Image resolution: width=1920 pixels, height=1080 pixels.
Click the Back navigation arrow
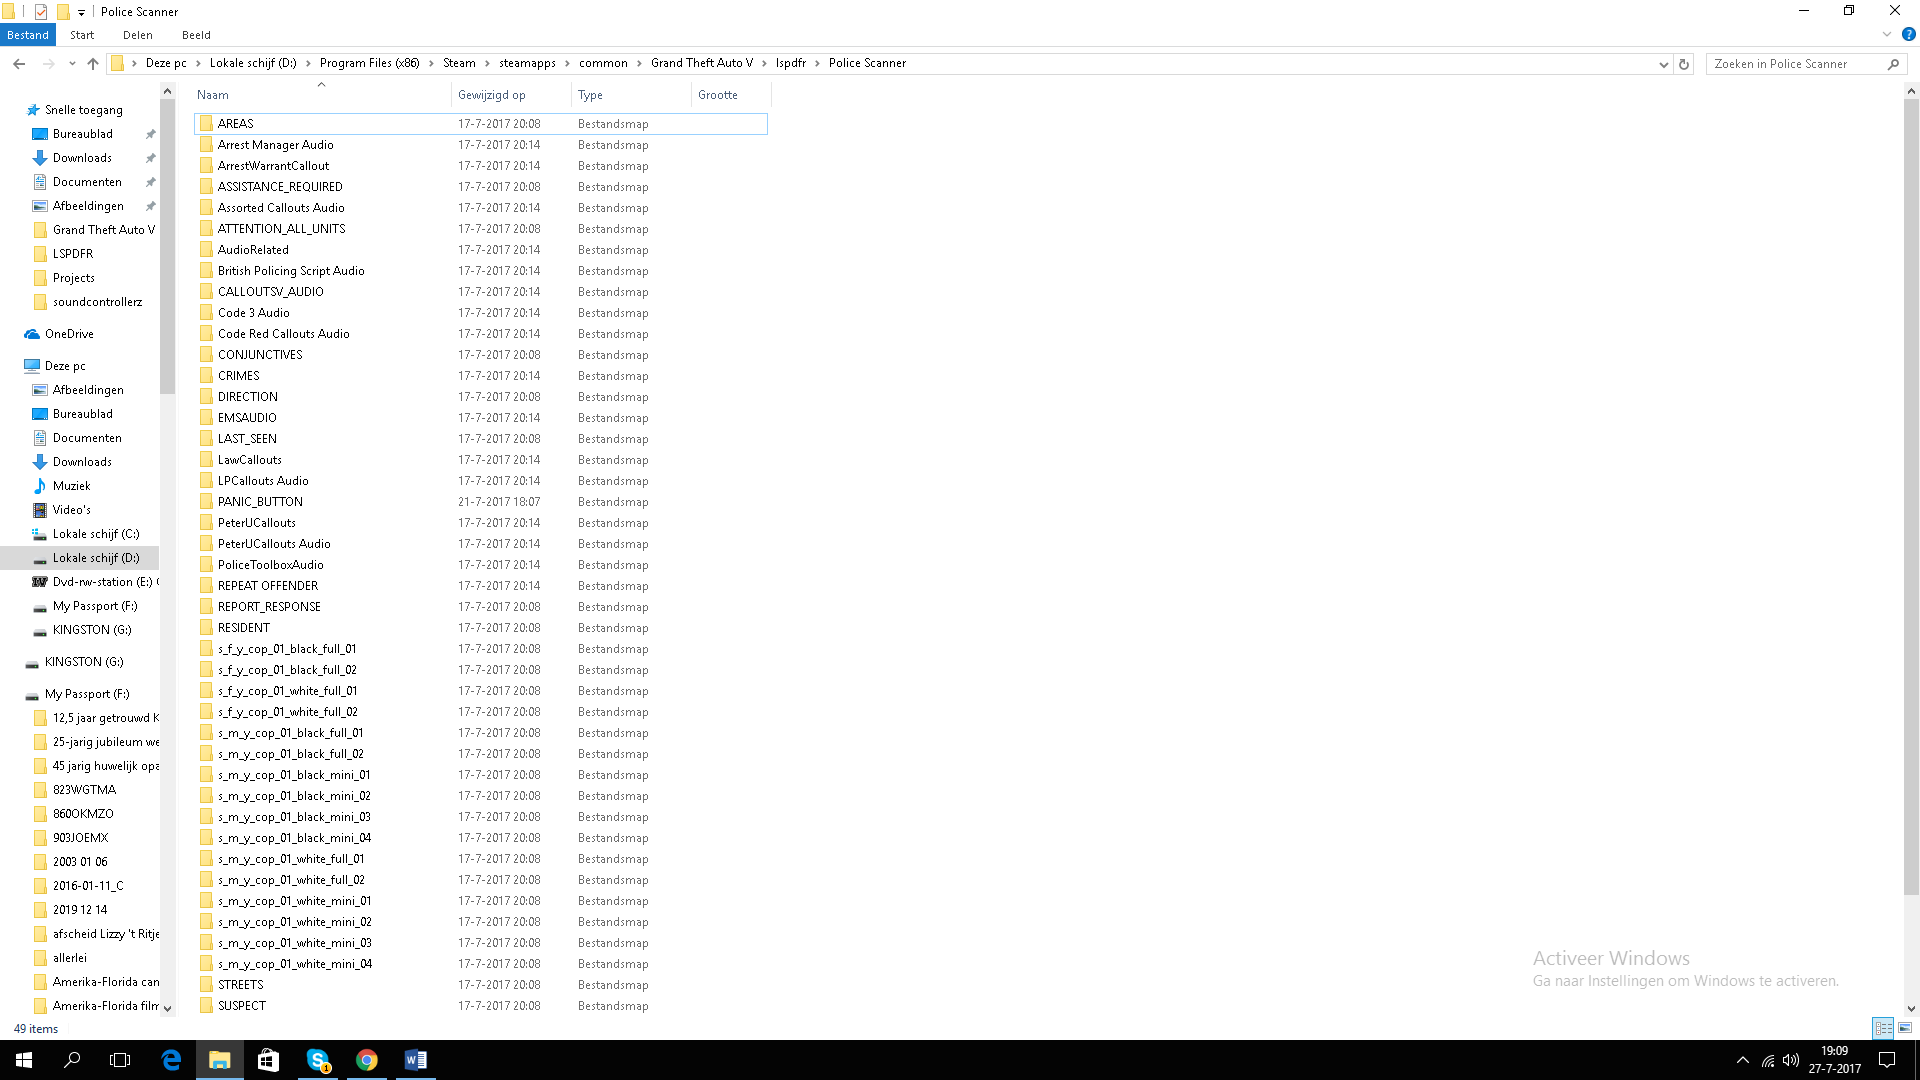pyautogui.click(x=19, y=63)
